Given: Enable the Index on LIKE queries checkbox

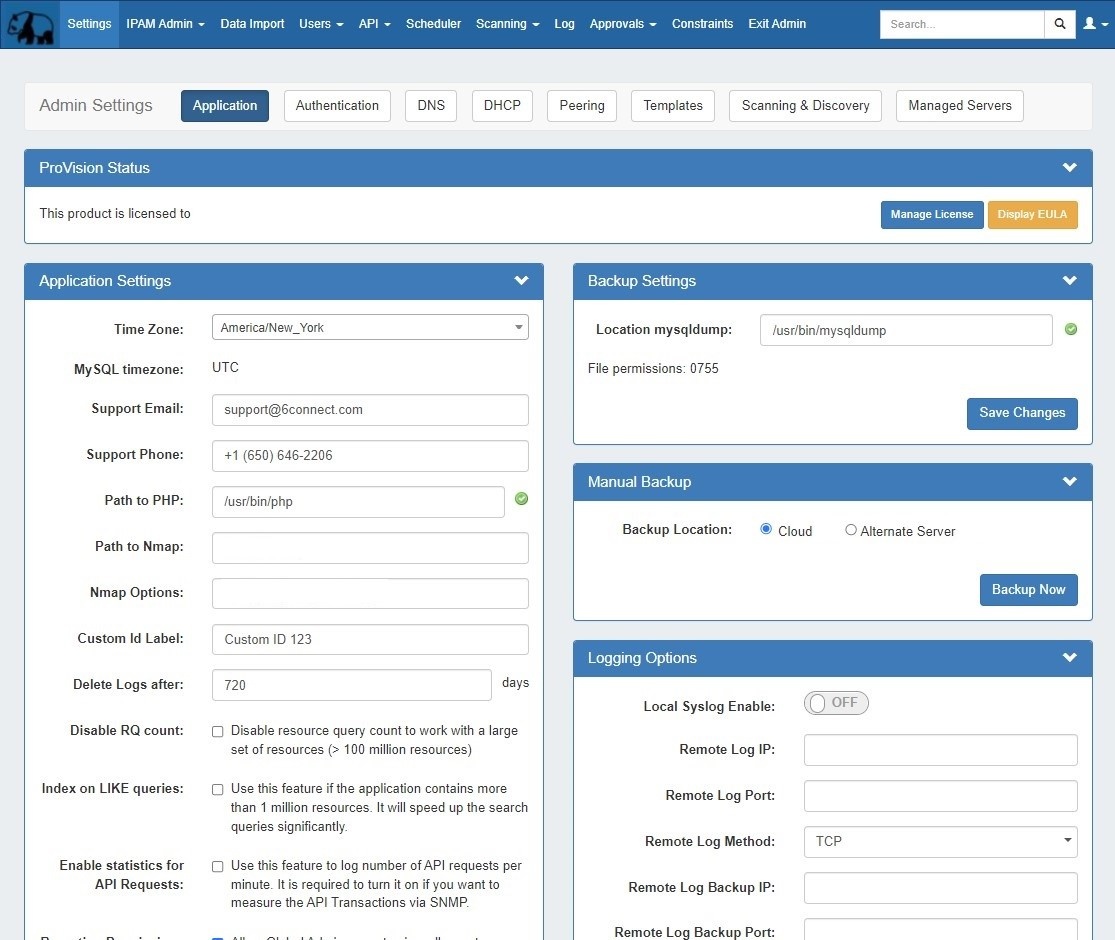Looking at the screenshot, I should tap(217, 790).
